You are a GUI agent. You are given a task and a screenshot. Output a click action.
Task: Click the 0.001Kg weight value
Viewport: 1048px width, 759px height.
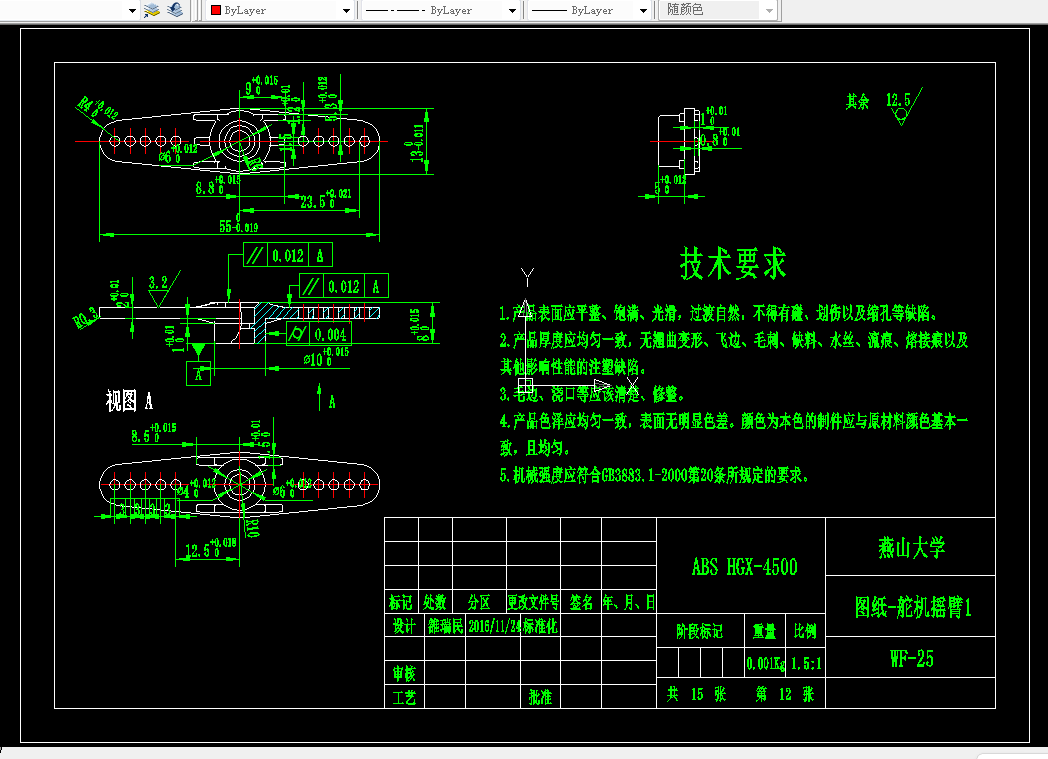pos(765,664)
